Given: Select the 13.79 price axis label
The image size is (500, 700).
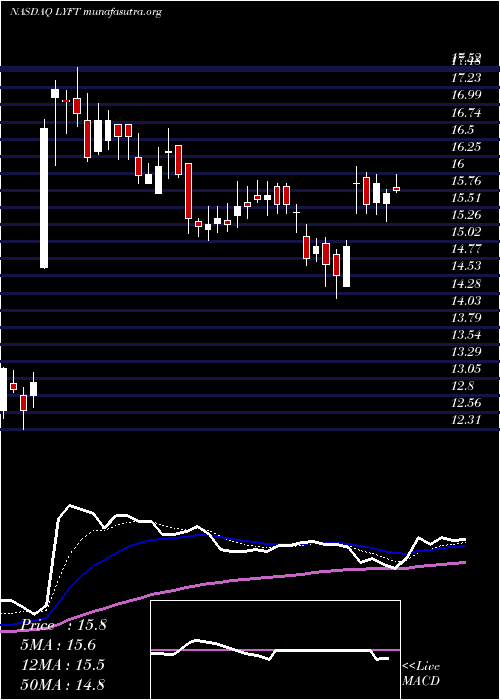Looking at the screenshot, I should point(466,317).
